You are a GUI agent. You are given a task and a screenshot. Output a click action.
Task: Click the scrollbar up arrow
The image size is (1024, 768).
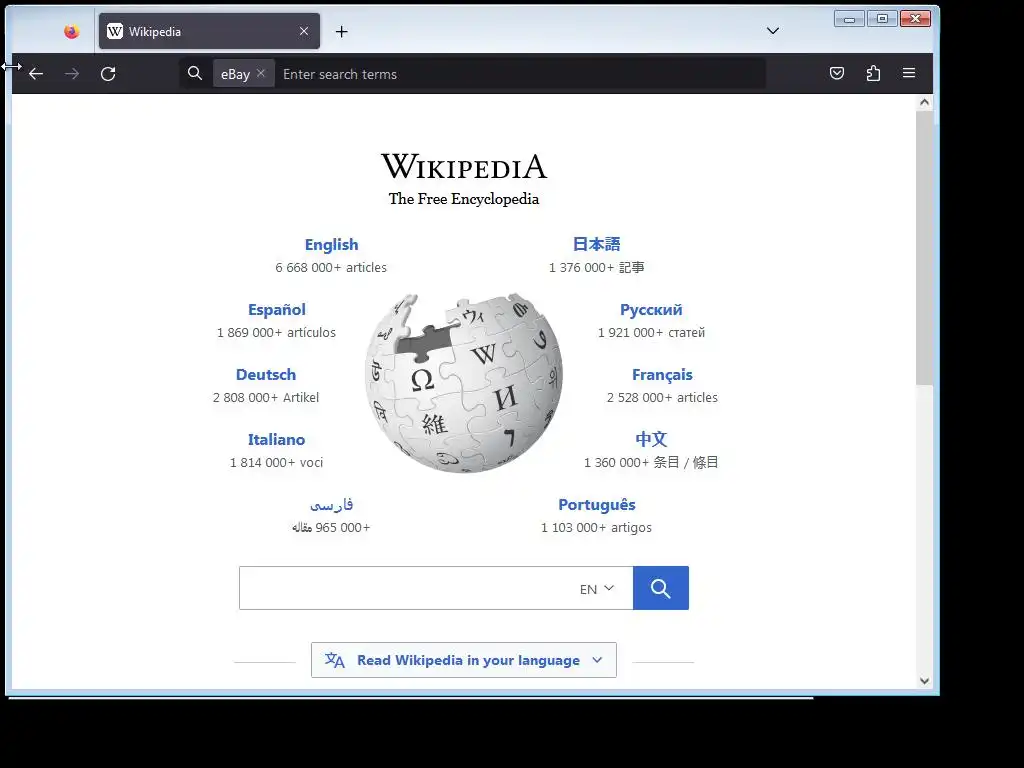pyautogui.click(x=924, y=102)
